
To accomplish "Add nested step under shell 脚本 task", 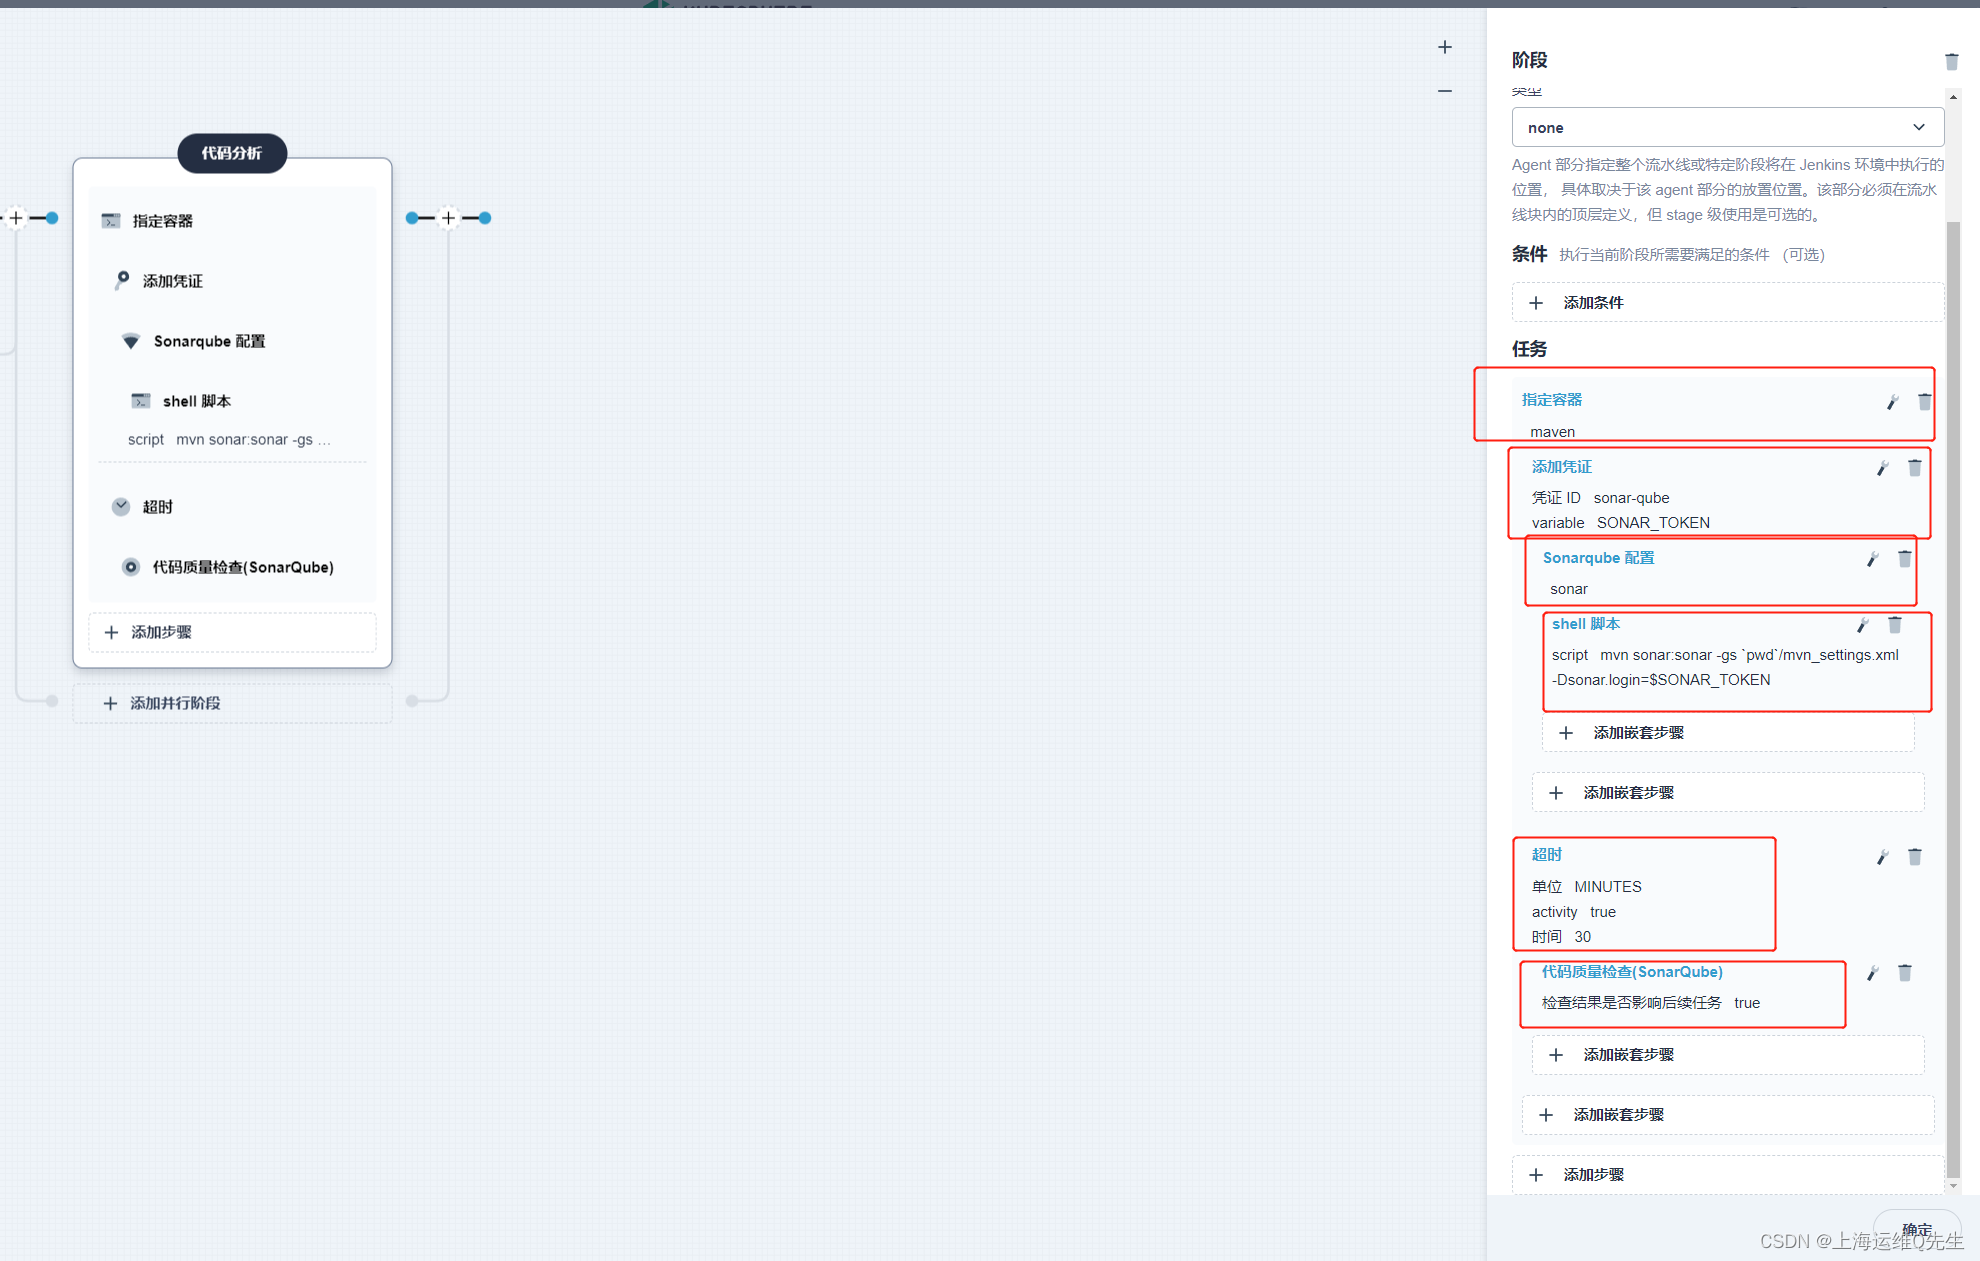I will (x=1728, y=733).
